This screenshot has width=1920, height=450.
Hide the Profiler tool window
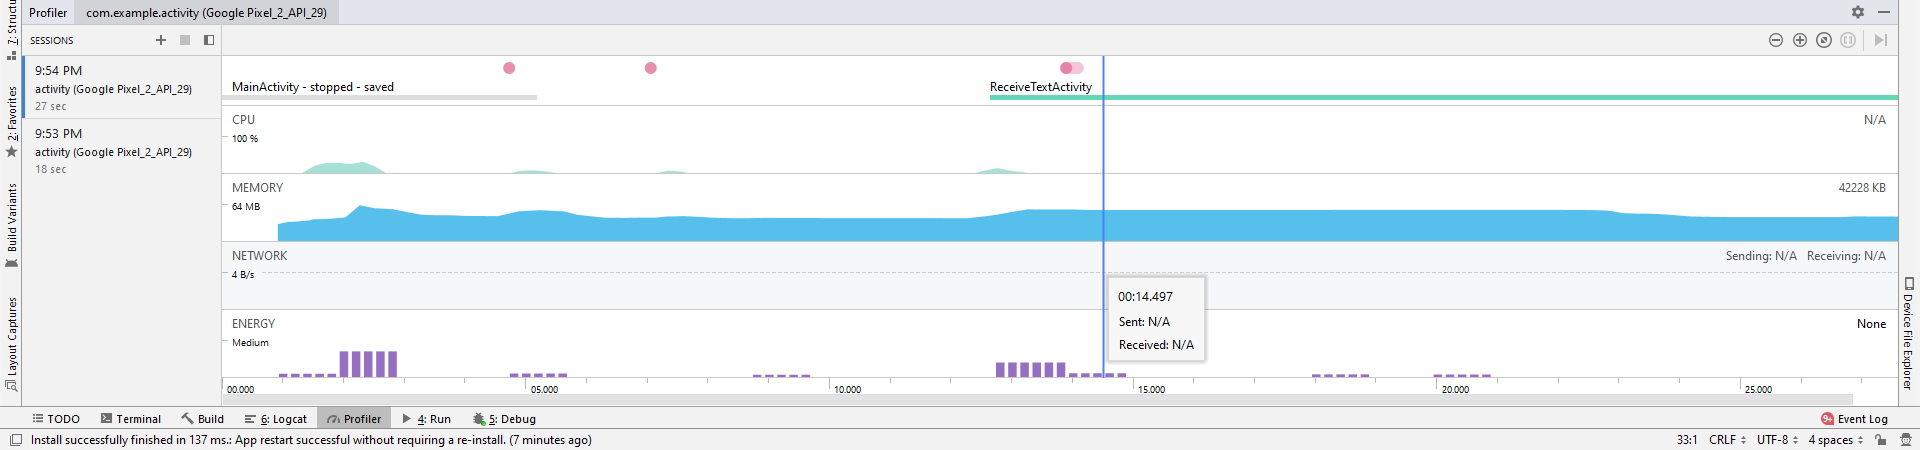click(x=1884, y=12)
